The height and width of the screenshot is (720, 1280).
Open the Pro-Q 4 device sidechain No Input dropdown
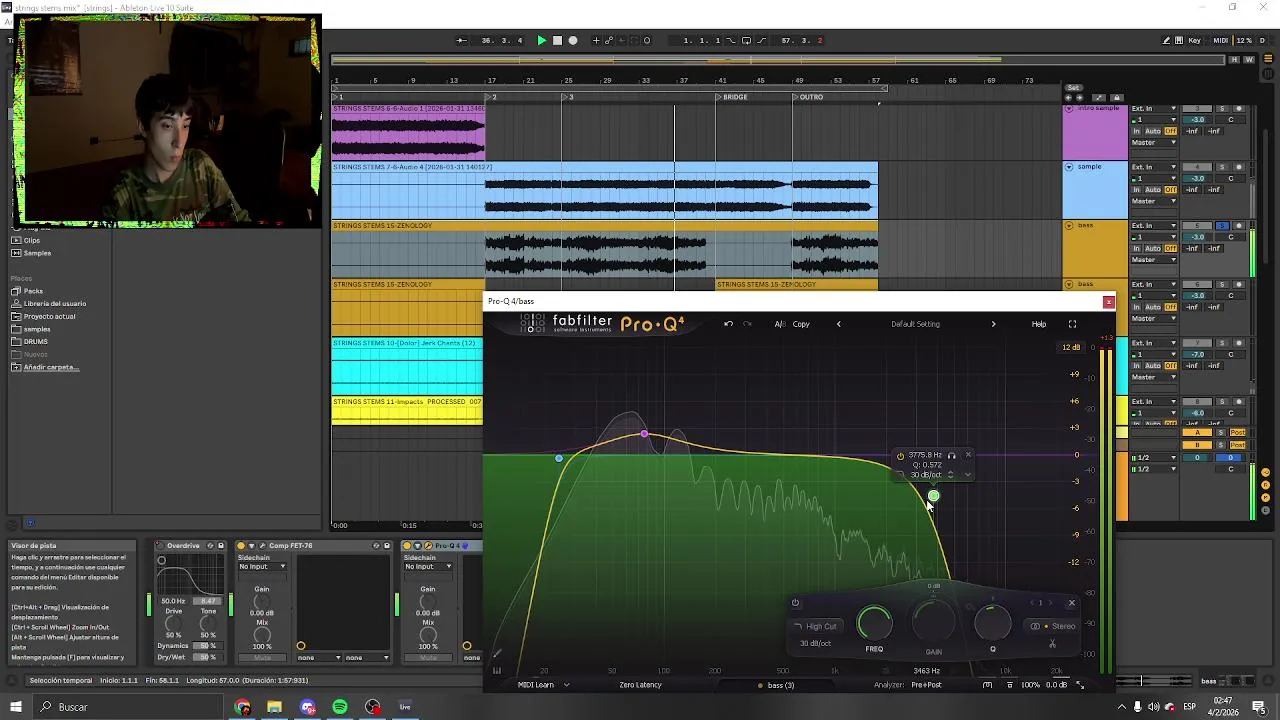click(x=428, y=567)
